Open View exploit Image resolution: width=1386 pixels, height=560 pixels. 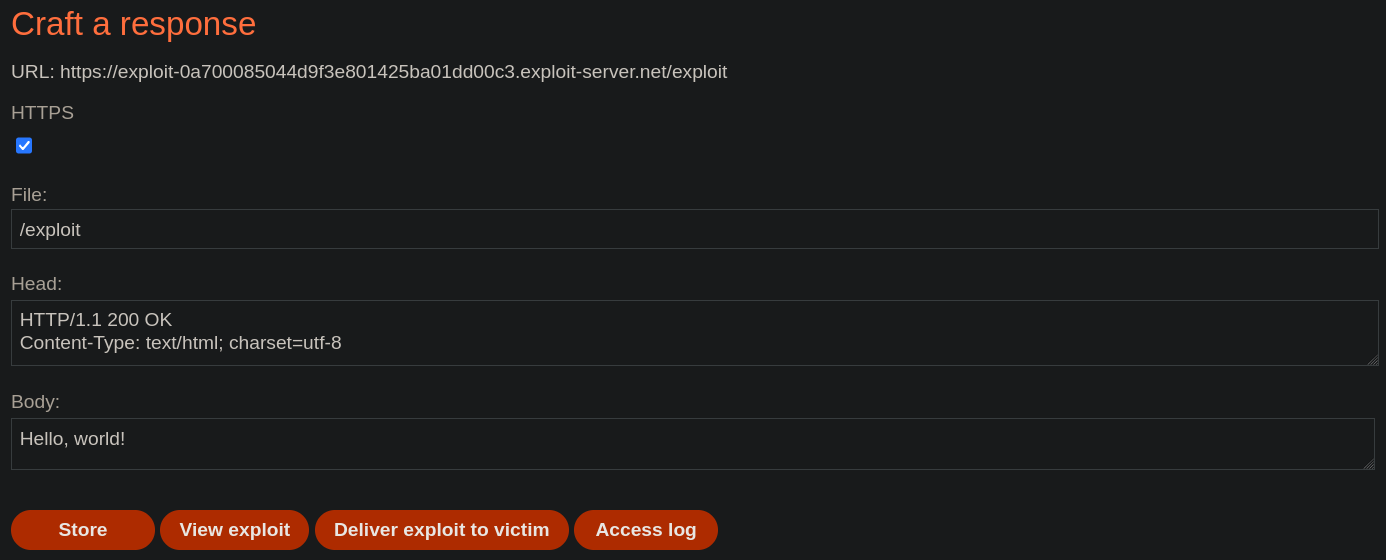[x=234, y=530]
